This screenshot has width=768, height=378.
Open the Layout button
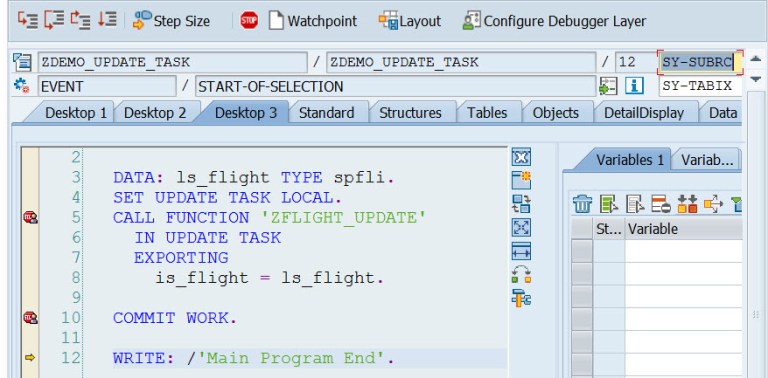[409, 21]
